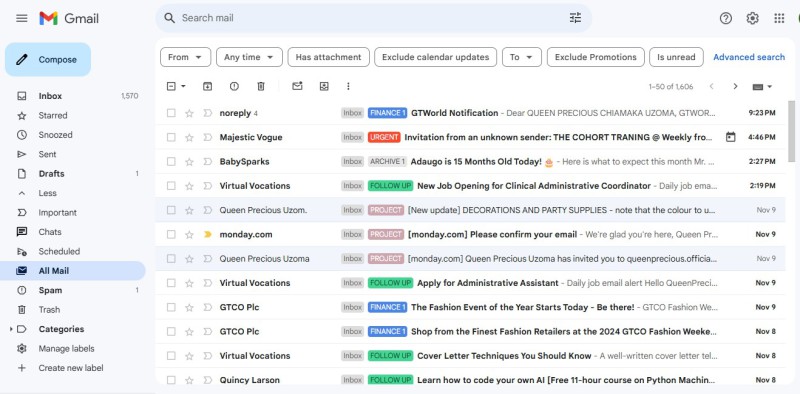The width and height of the screenshot is (800, 394).
Task: Mark as read using the envelope icon
Action: [297, 86]
